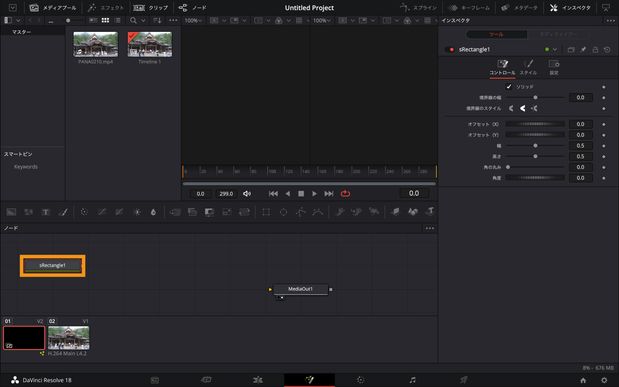Toggle the ソリッド (Solid) checkbox
The width and height of the screenshot is (619, 387).
pos(509,86)
